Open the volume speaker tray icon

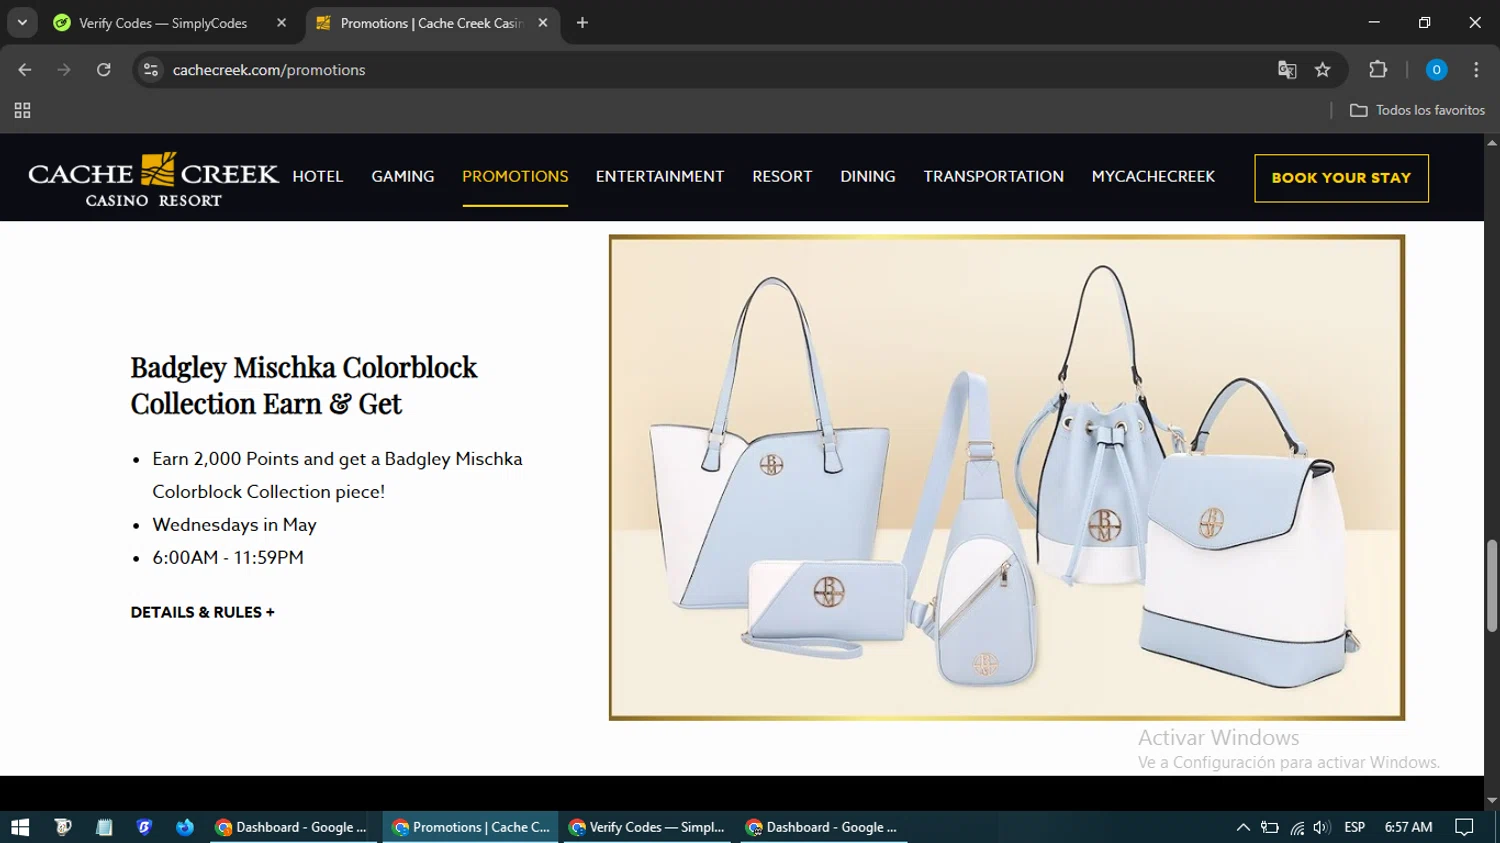[x=1321, y=827]
